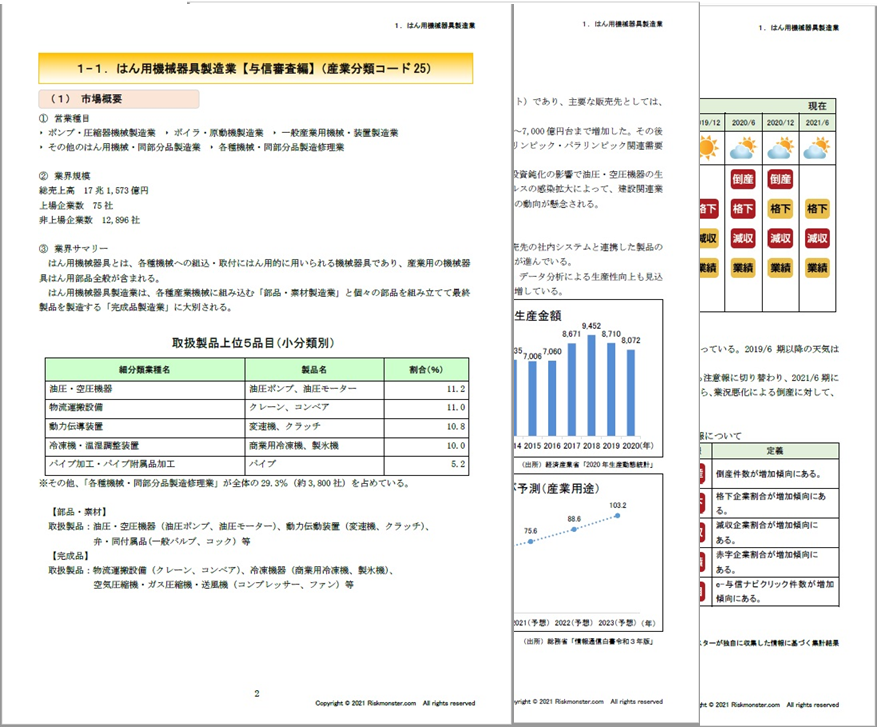Select the (1) 市場概要 section heading
Image resolution: width=877 pixels, height=727 pixels.
coord(119,99)
